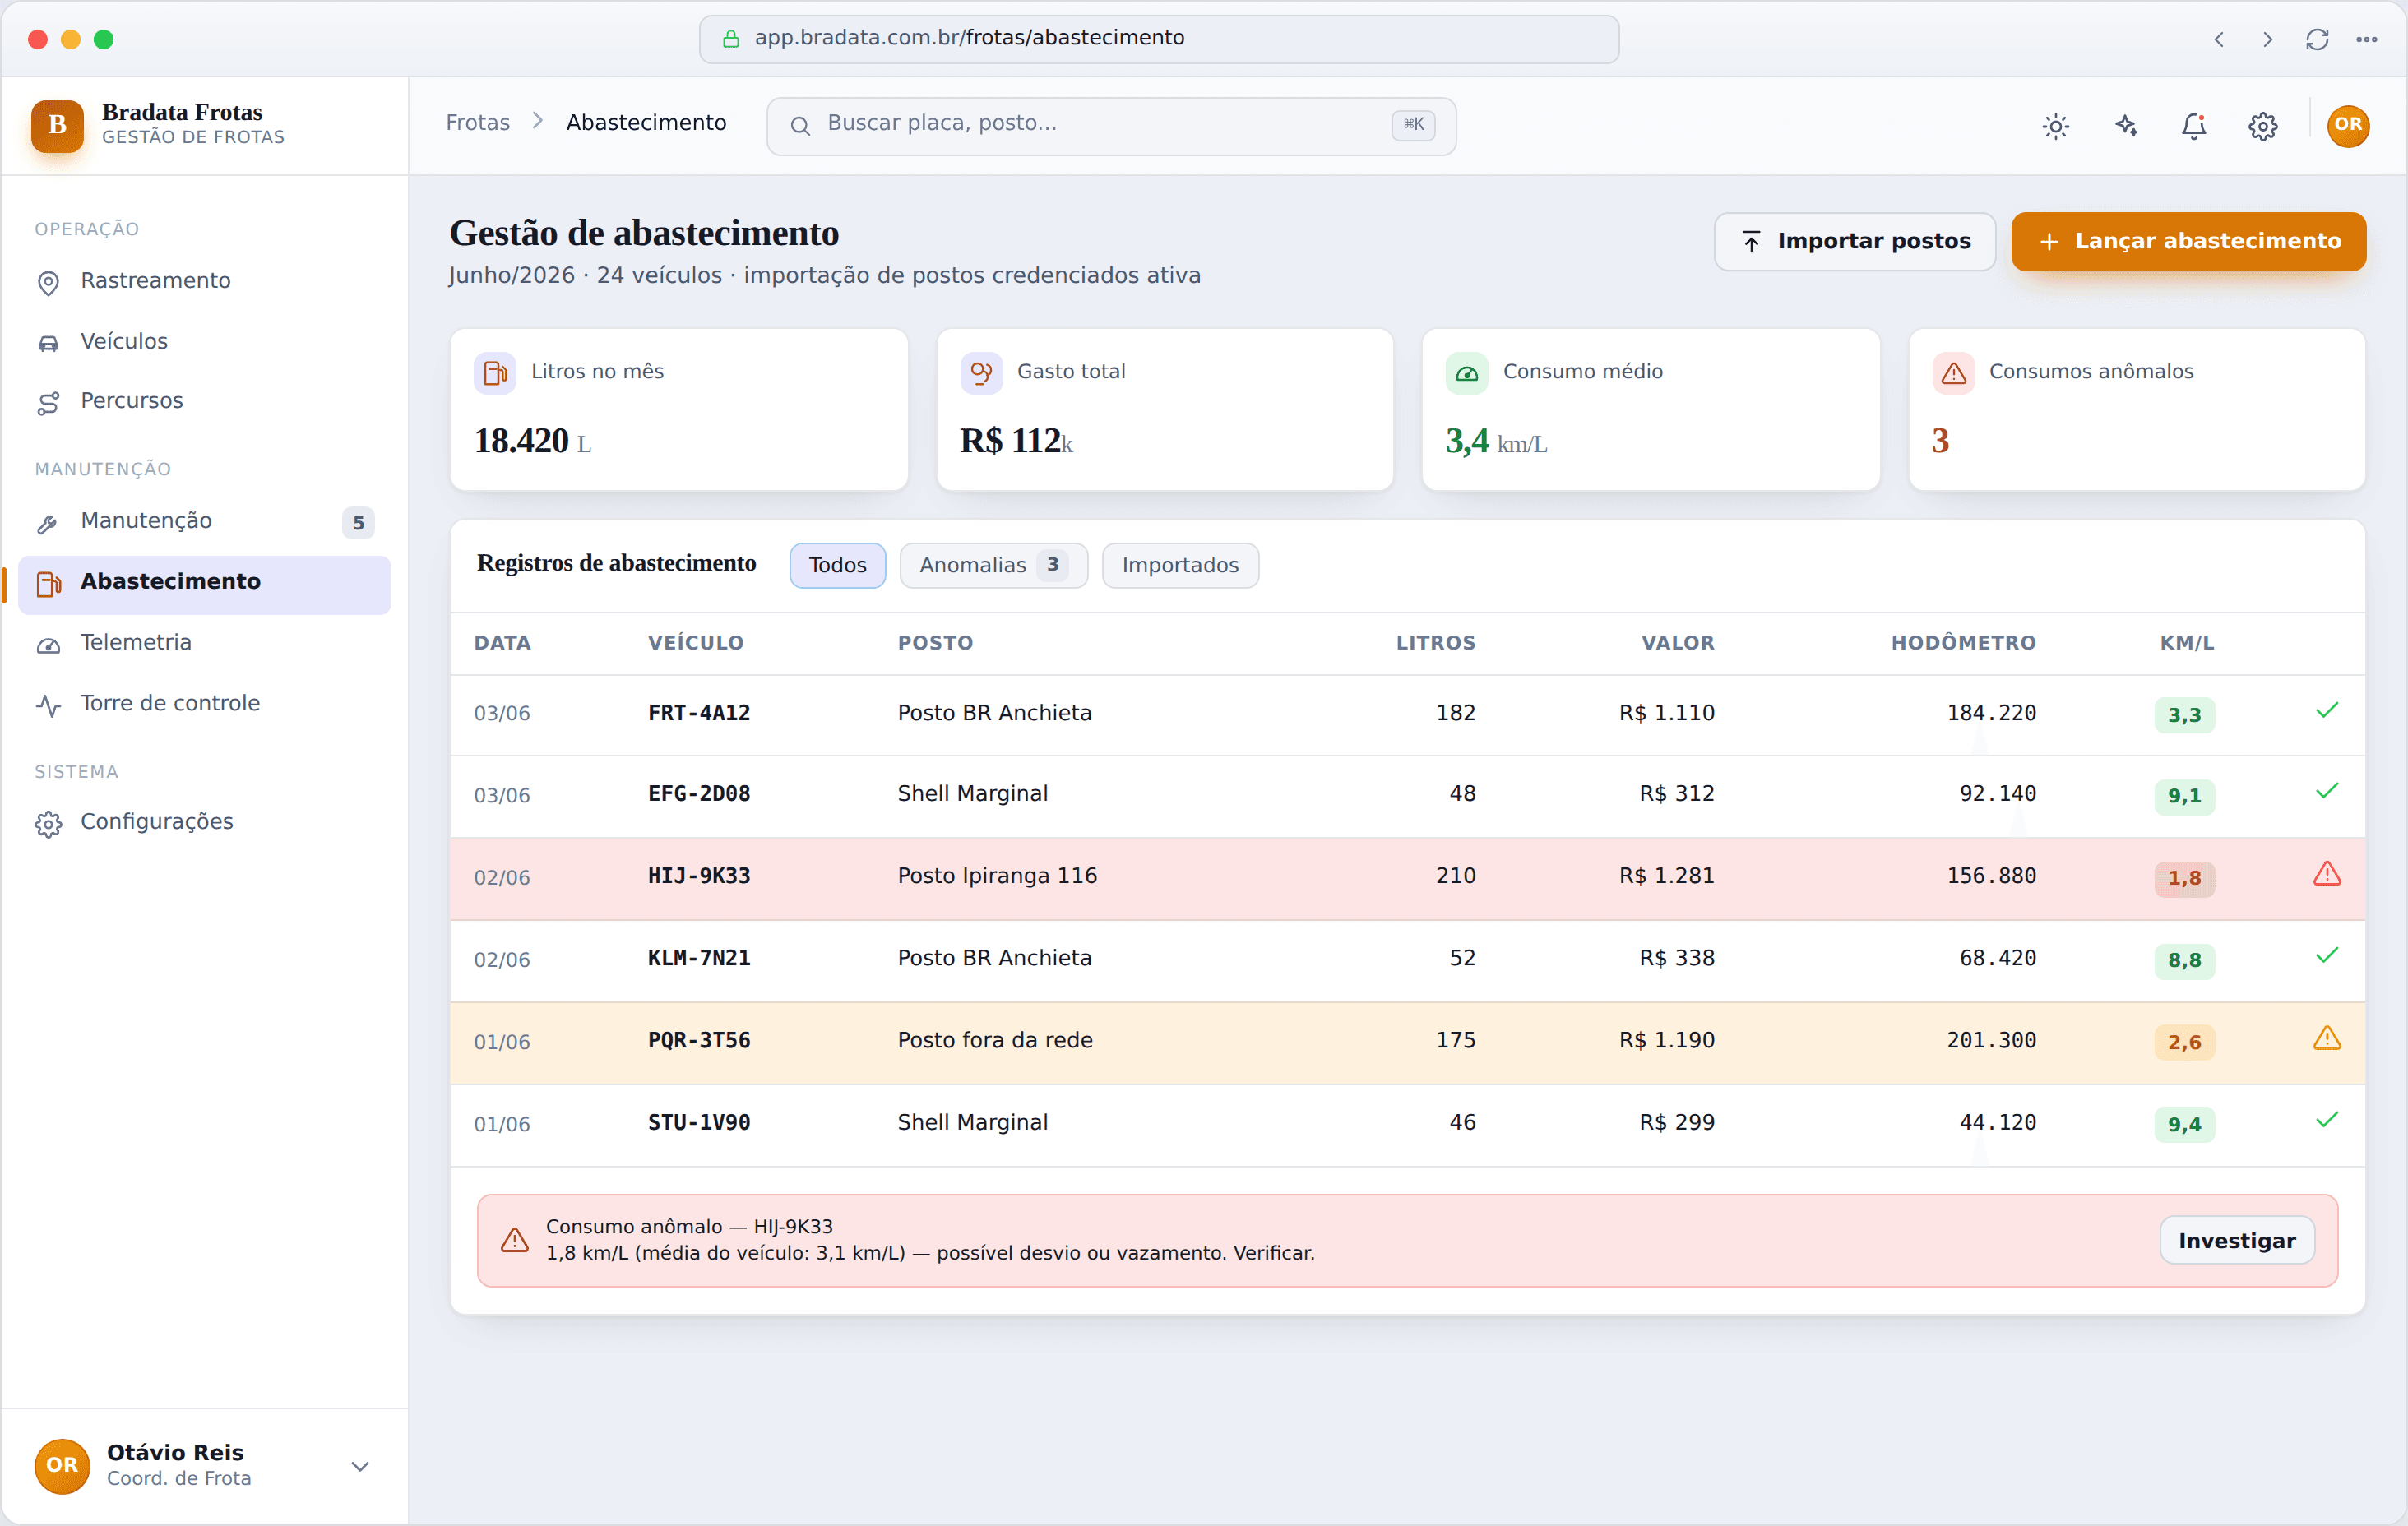Click warning icon on PQR-3T56 row
The width and height of the screenshot is (2408, 1526).
[x=2326, y=1039]
